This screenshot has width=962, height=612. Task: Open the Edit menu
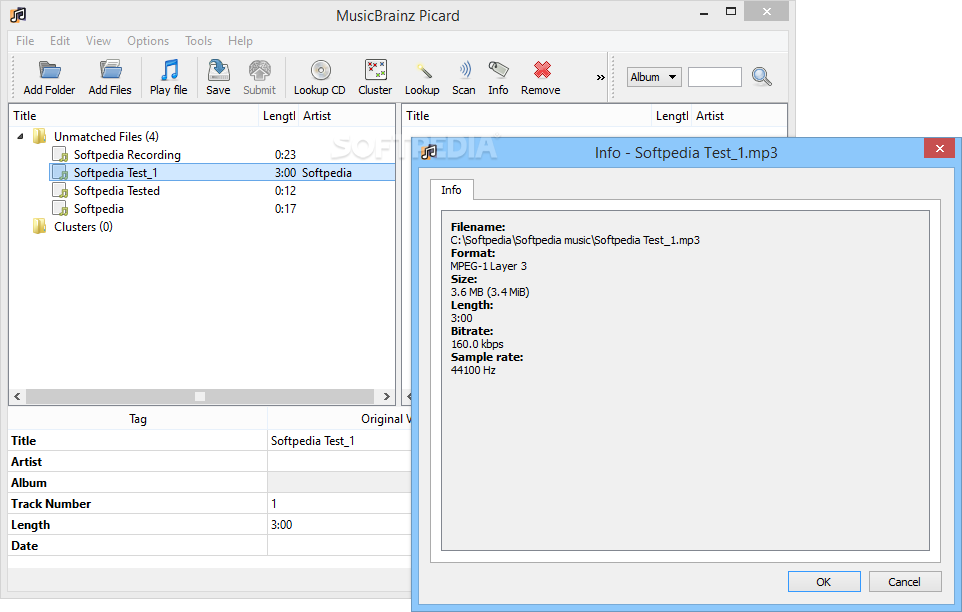click(60, 41)
